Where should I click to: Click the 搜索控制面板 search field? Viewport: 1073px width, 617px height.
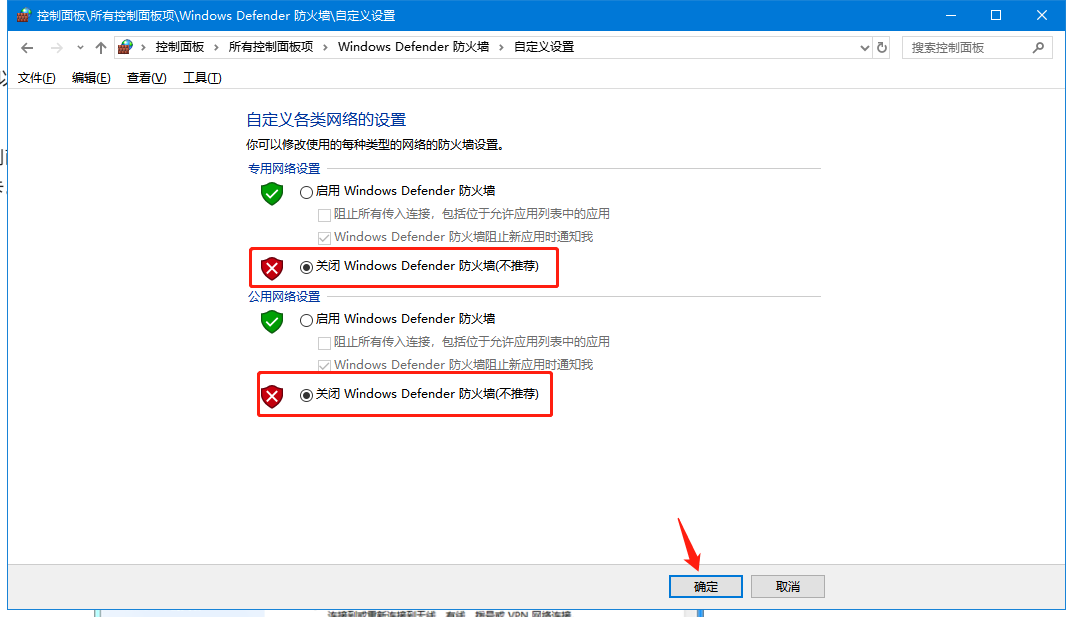pos(968,47)
